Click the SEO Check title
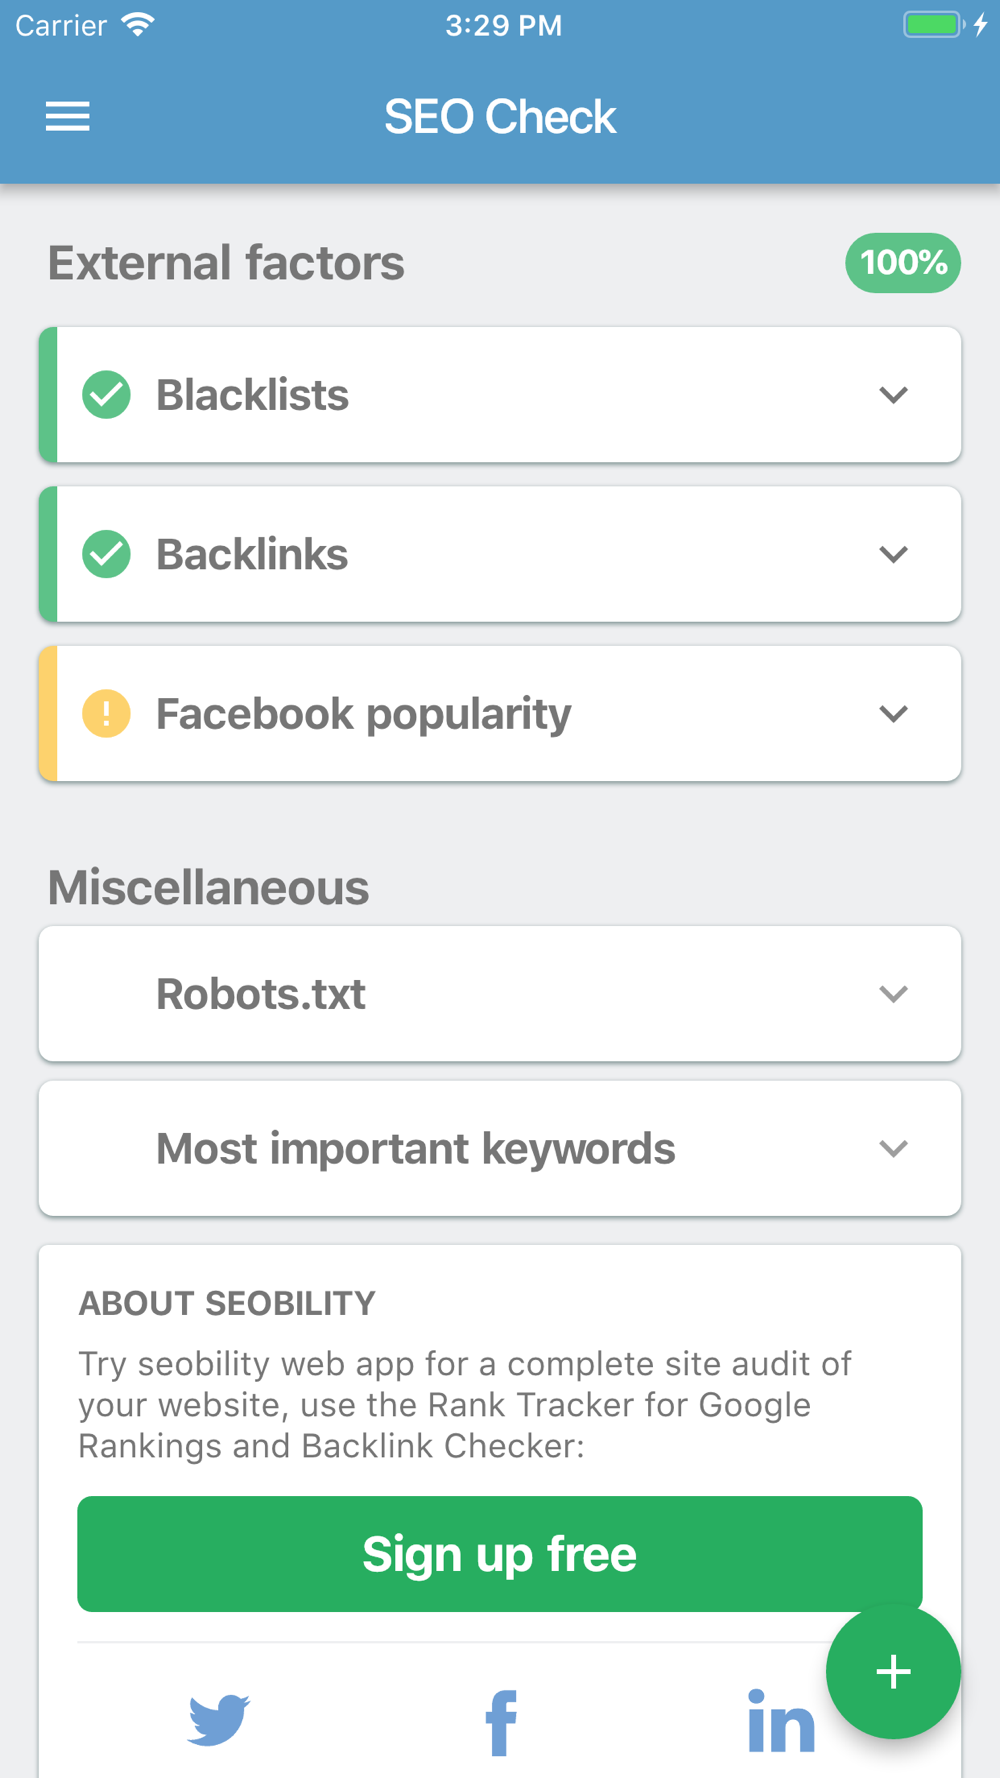Viewport: 1000px width, 1778px height. point(501,117)
